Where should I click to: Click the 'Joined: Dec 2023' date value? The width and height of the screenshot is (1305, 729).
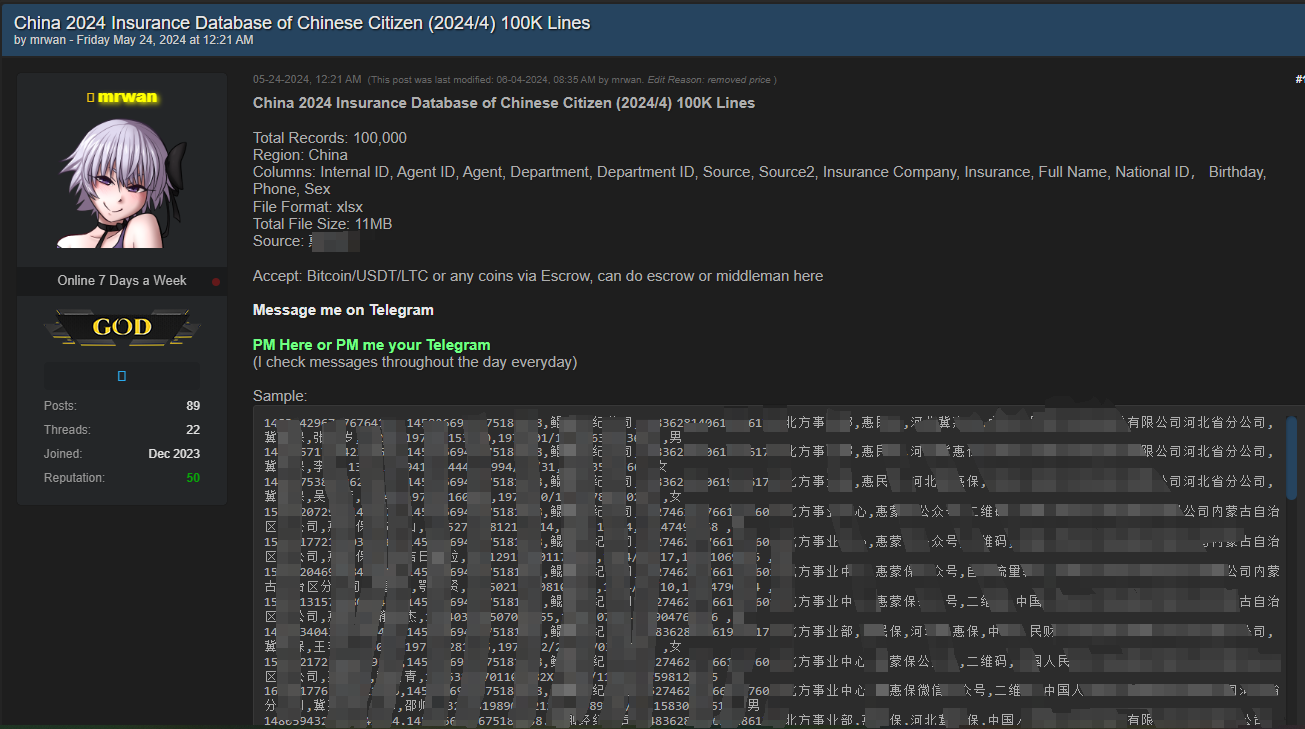click(x=174, y=454)
